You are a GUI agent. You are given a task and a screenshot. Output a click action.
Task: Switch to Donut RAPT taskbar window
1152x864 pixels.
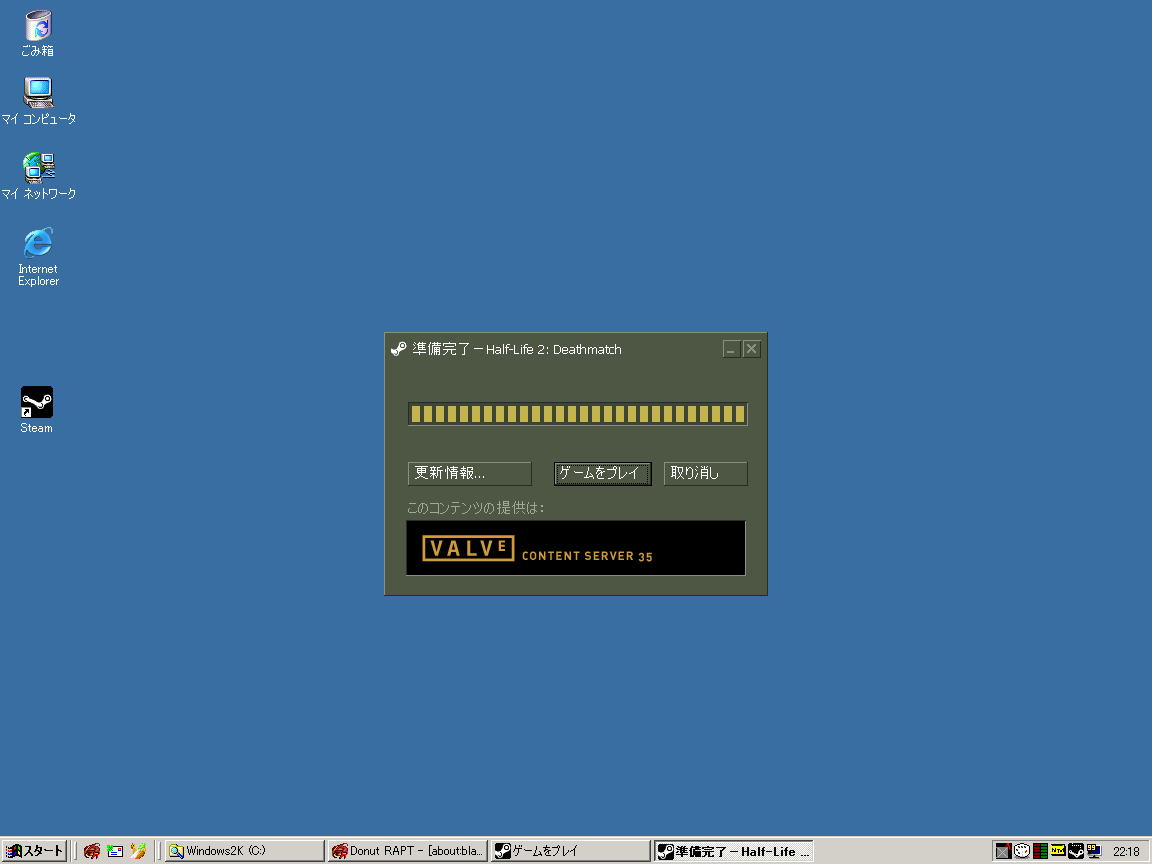[x=408, y=851]
